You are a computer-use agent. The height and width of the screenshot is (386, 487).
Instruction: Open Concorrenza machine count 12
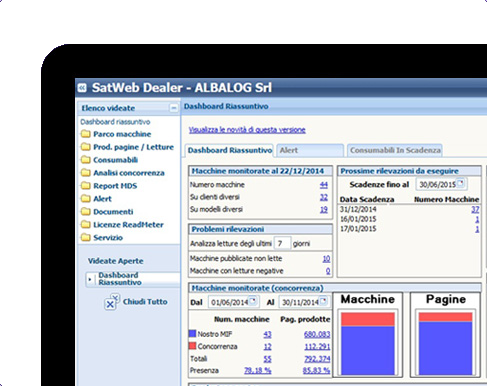(x=267, y=346)
